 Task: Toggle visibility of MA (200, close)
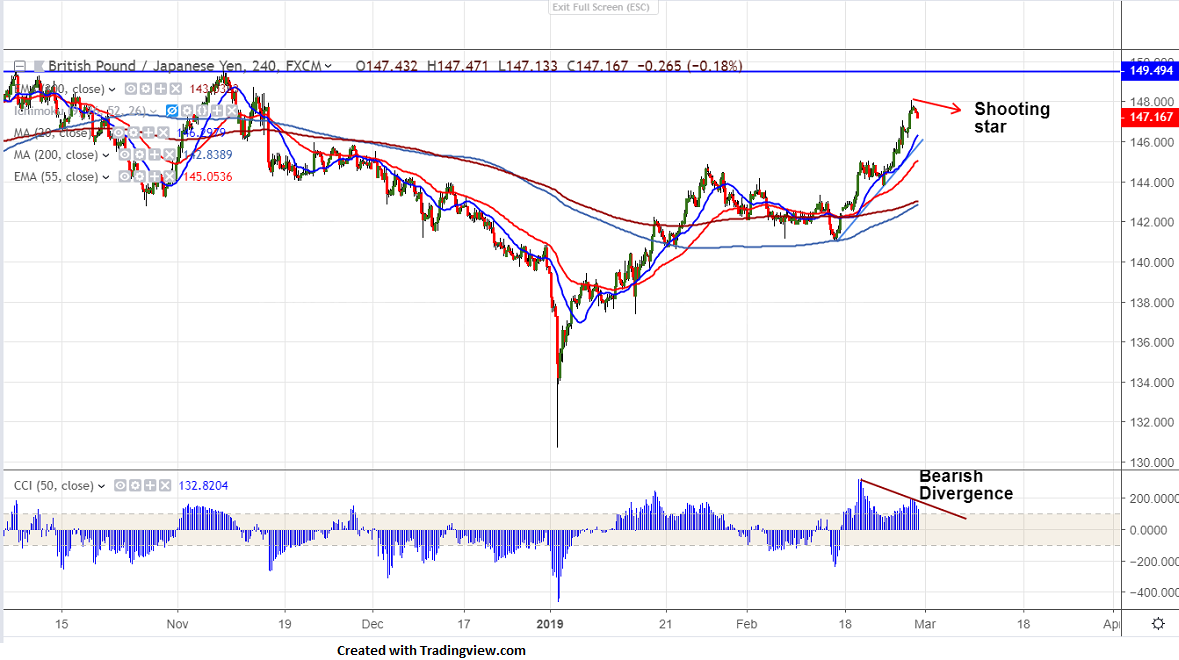click(125, 155)
